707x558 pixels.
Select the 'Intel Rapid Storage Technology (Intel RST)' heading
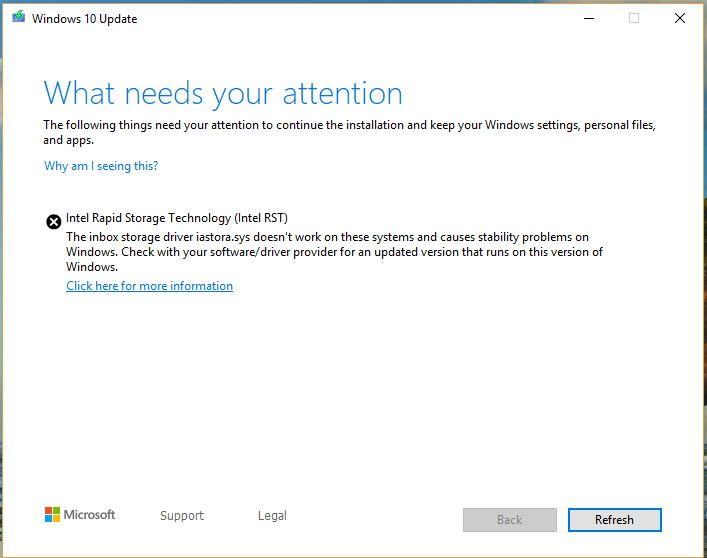point(177,218)
